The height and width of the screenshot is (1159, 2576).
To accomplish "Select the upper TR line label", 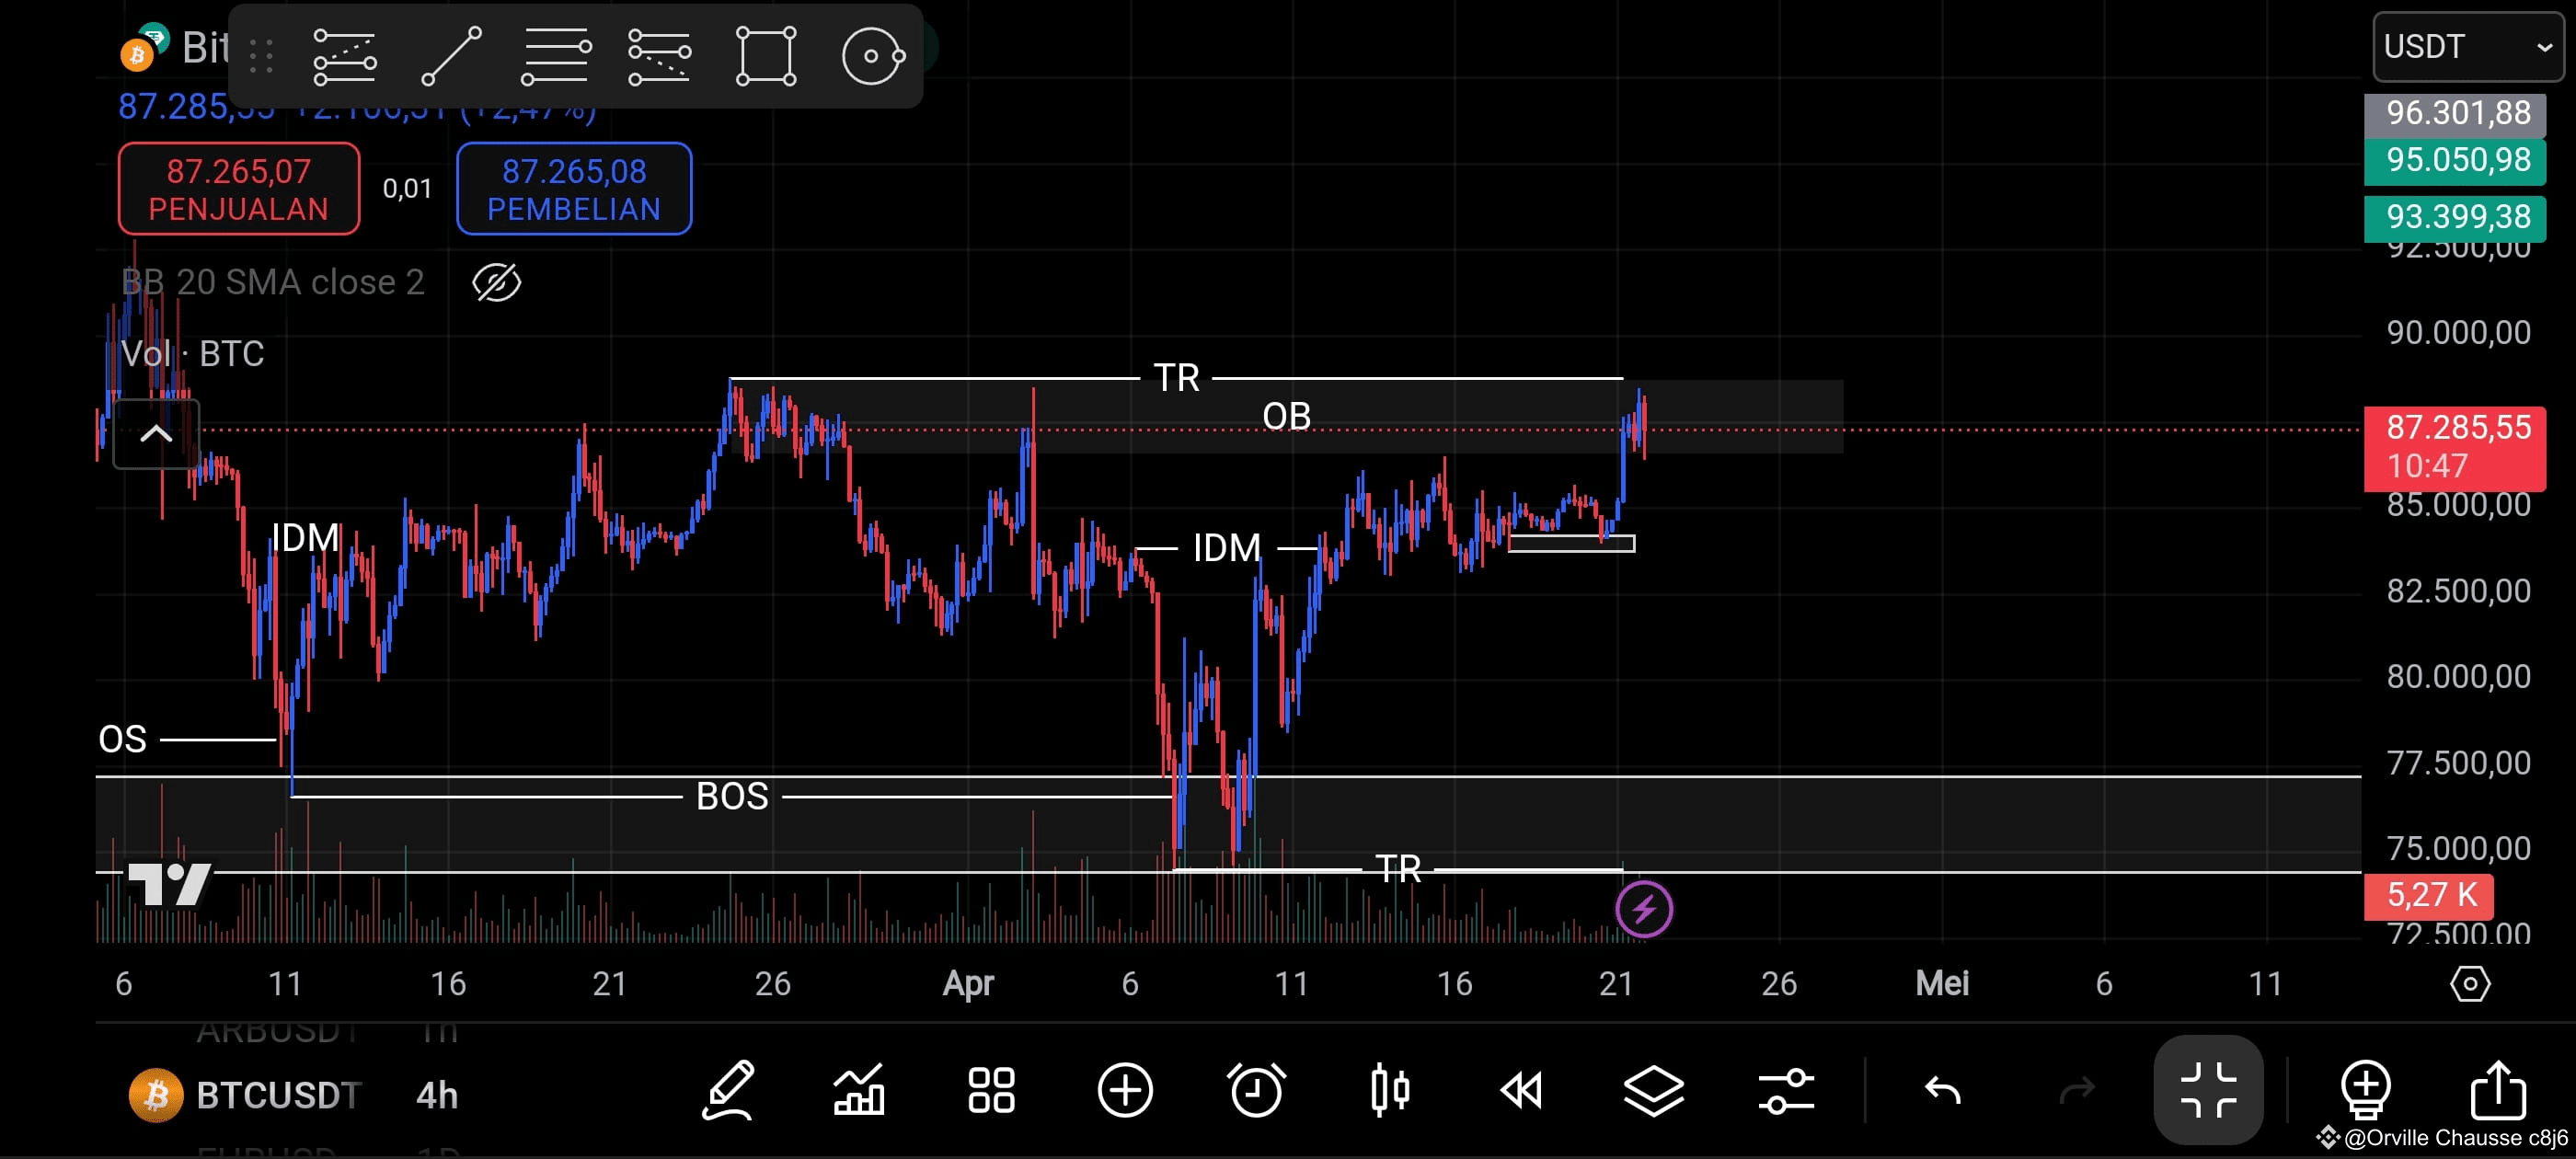I will (x=1176, y=378).
